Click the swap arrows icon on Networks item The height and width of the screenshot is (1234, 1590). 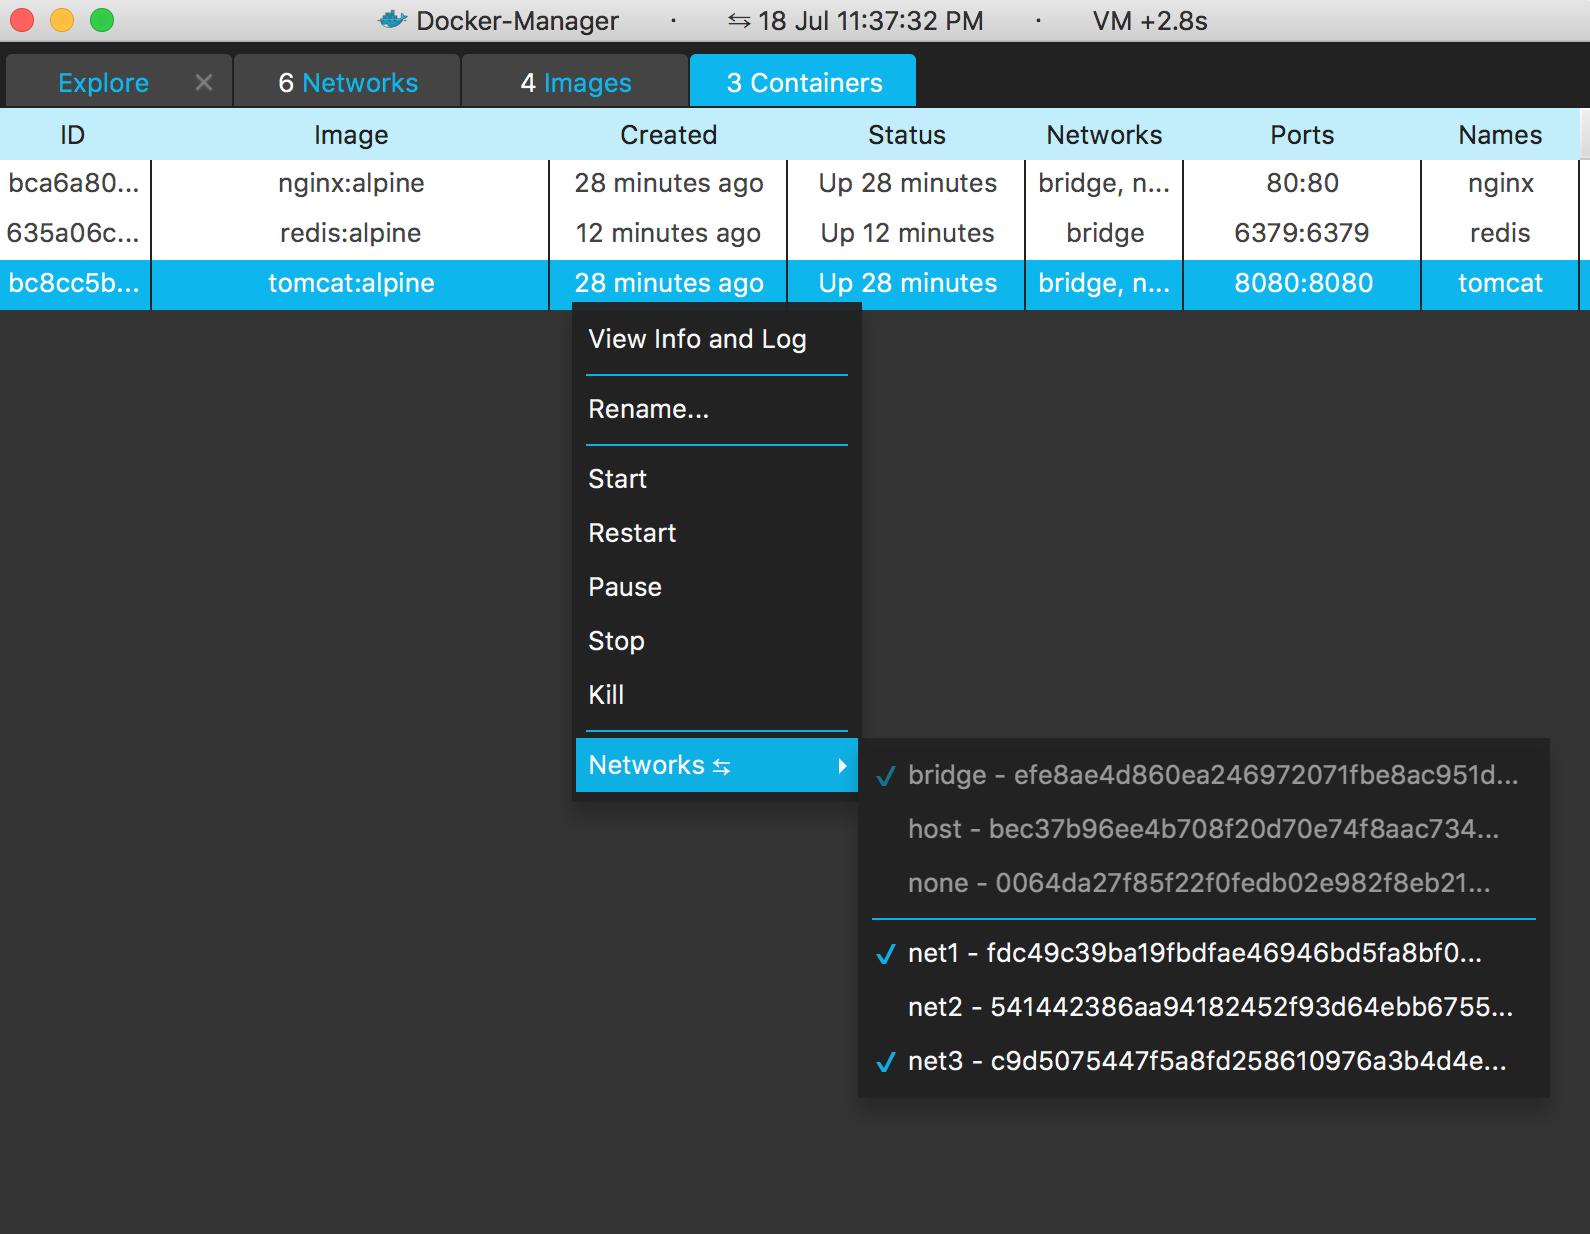point(722,767)
